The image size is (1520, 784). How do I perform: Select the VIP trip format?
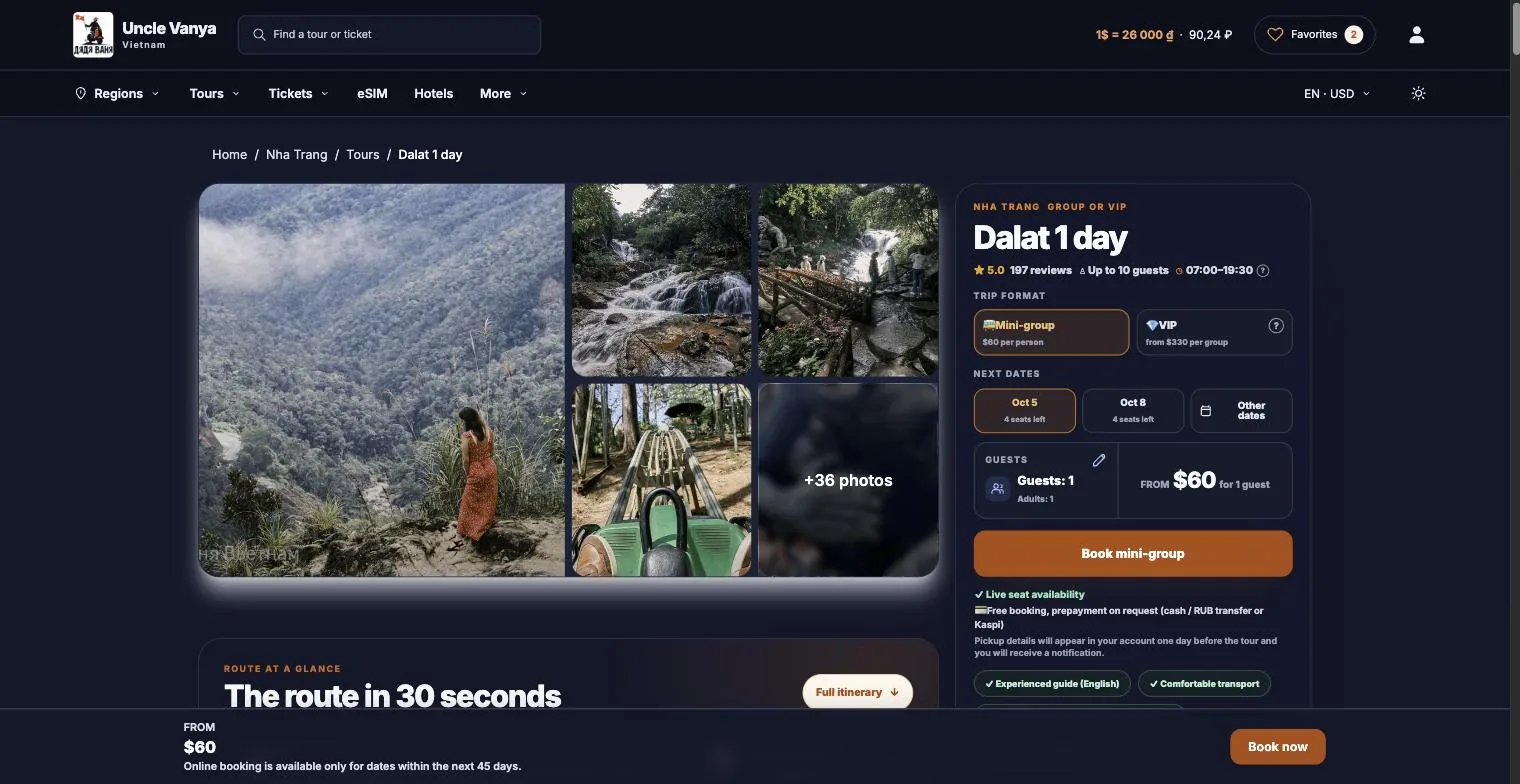pos(1214,332)
